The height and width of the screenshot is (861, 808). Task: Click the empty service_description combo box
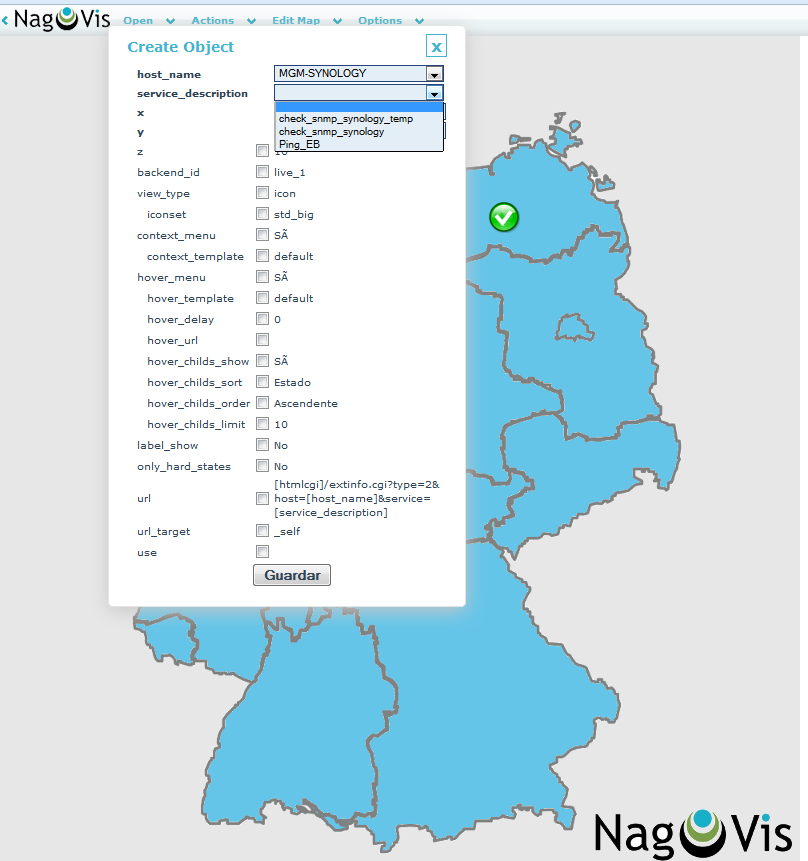pos(359,93)
